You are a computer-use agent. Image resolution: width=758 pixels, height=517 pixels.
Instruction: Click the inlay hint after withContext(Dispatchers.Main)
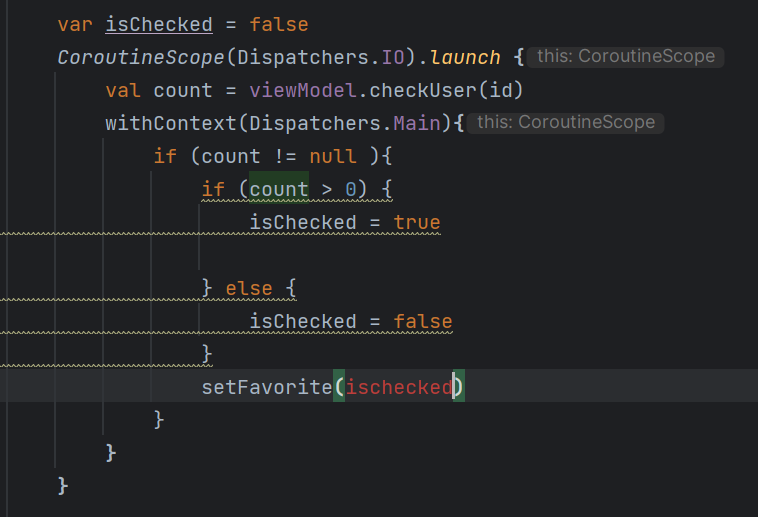pos(566,122)
